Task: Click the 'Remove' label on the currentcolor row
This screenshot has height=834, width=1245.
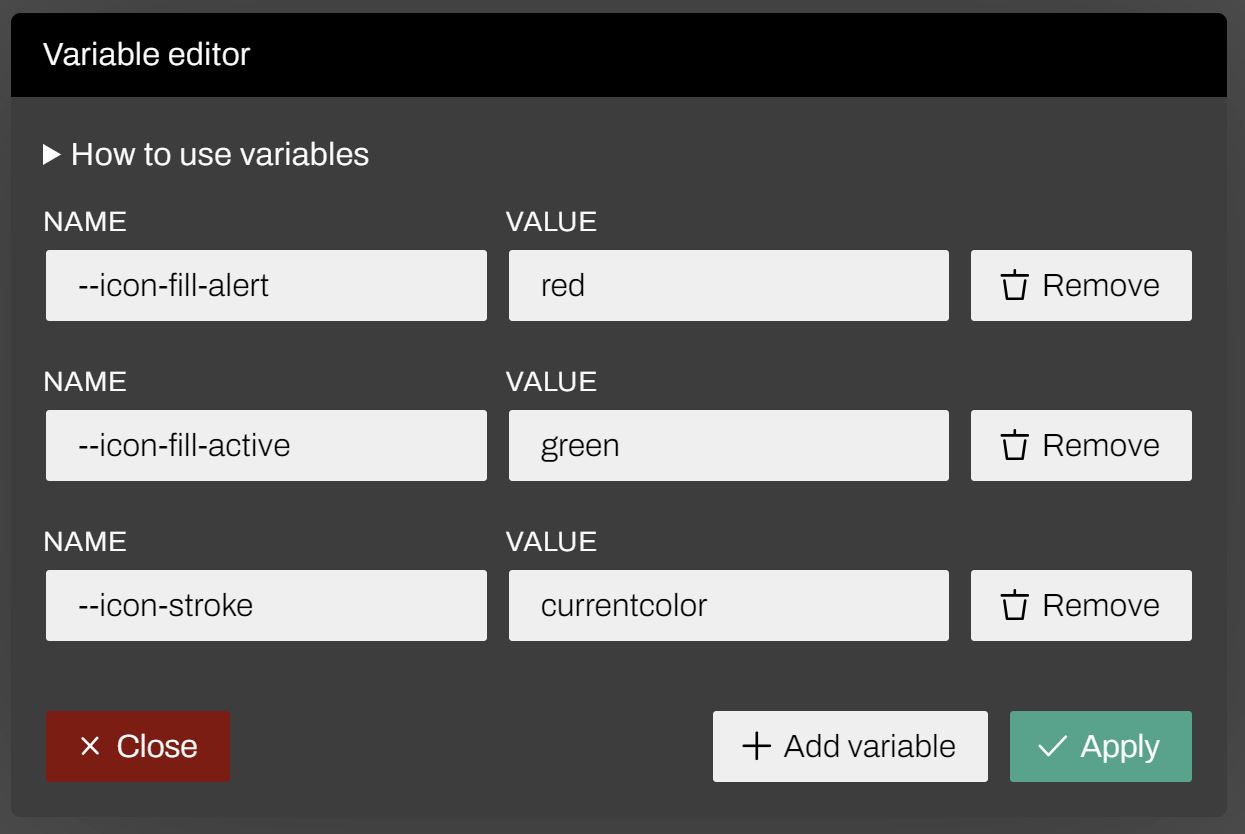Action: pos(1101,605)
